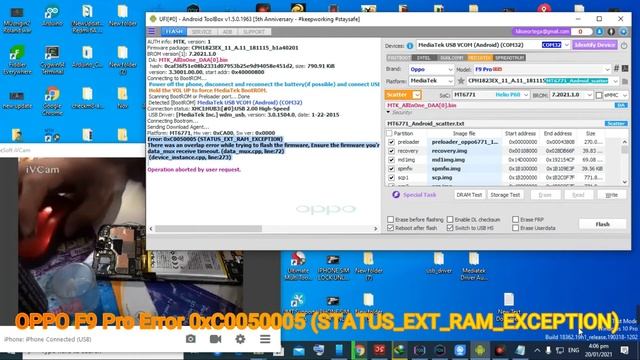The height and width of the screenshot is (360, 640).
Task: Uncheck the md1img partition
Action: [391, 160]
